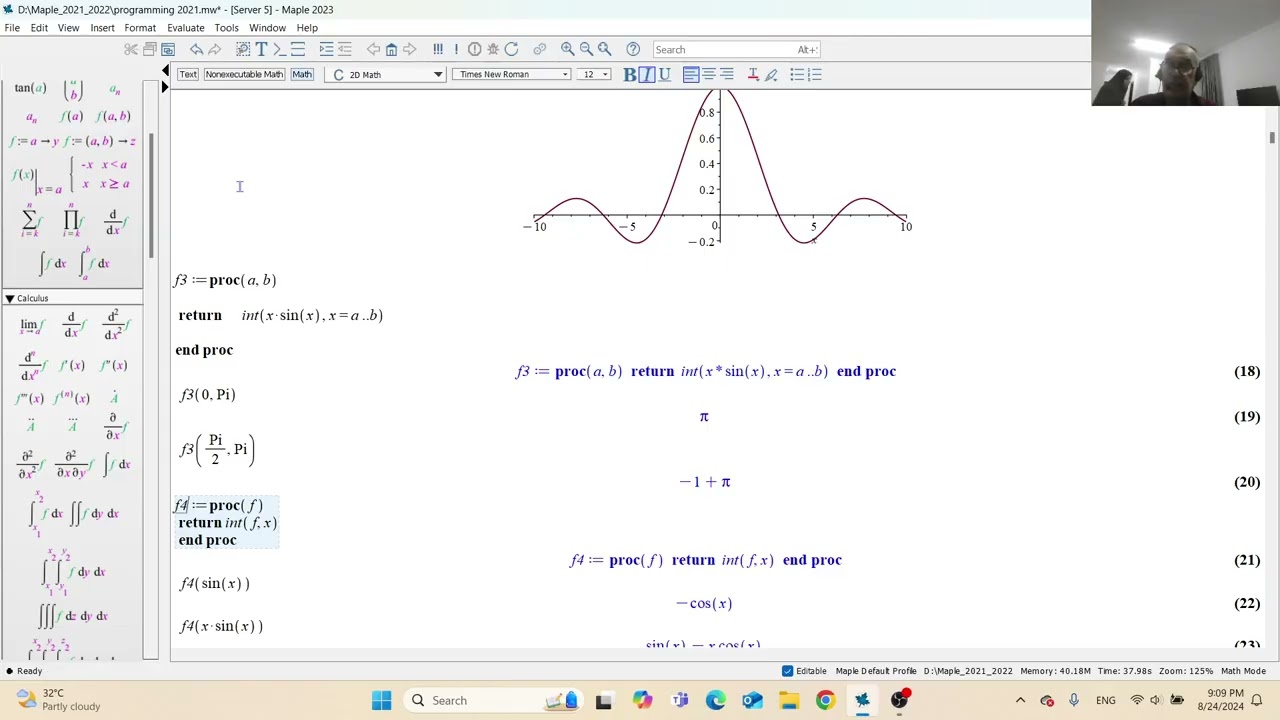Open the Format menu
1280x720 pixels.
click(140, 27)
